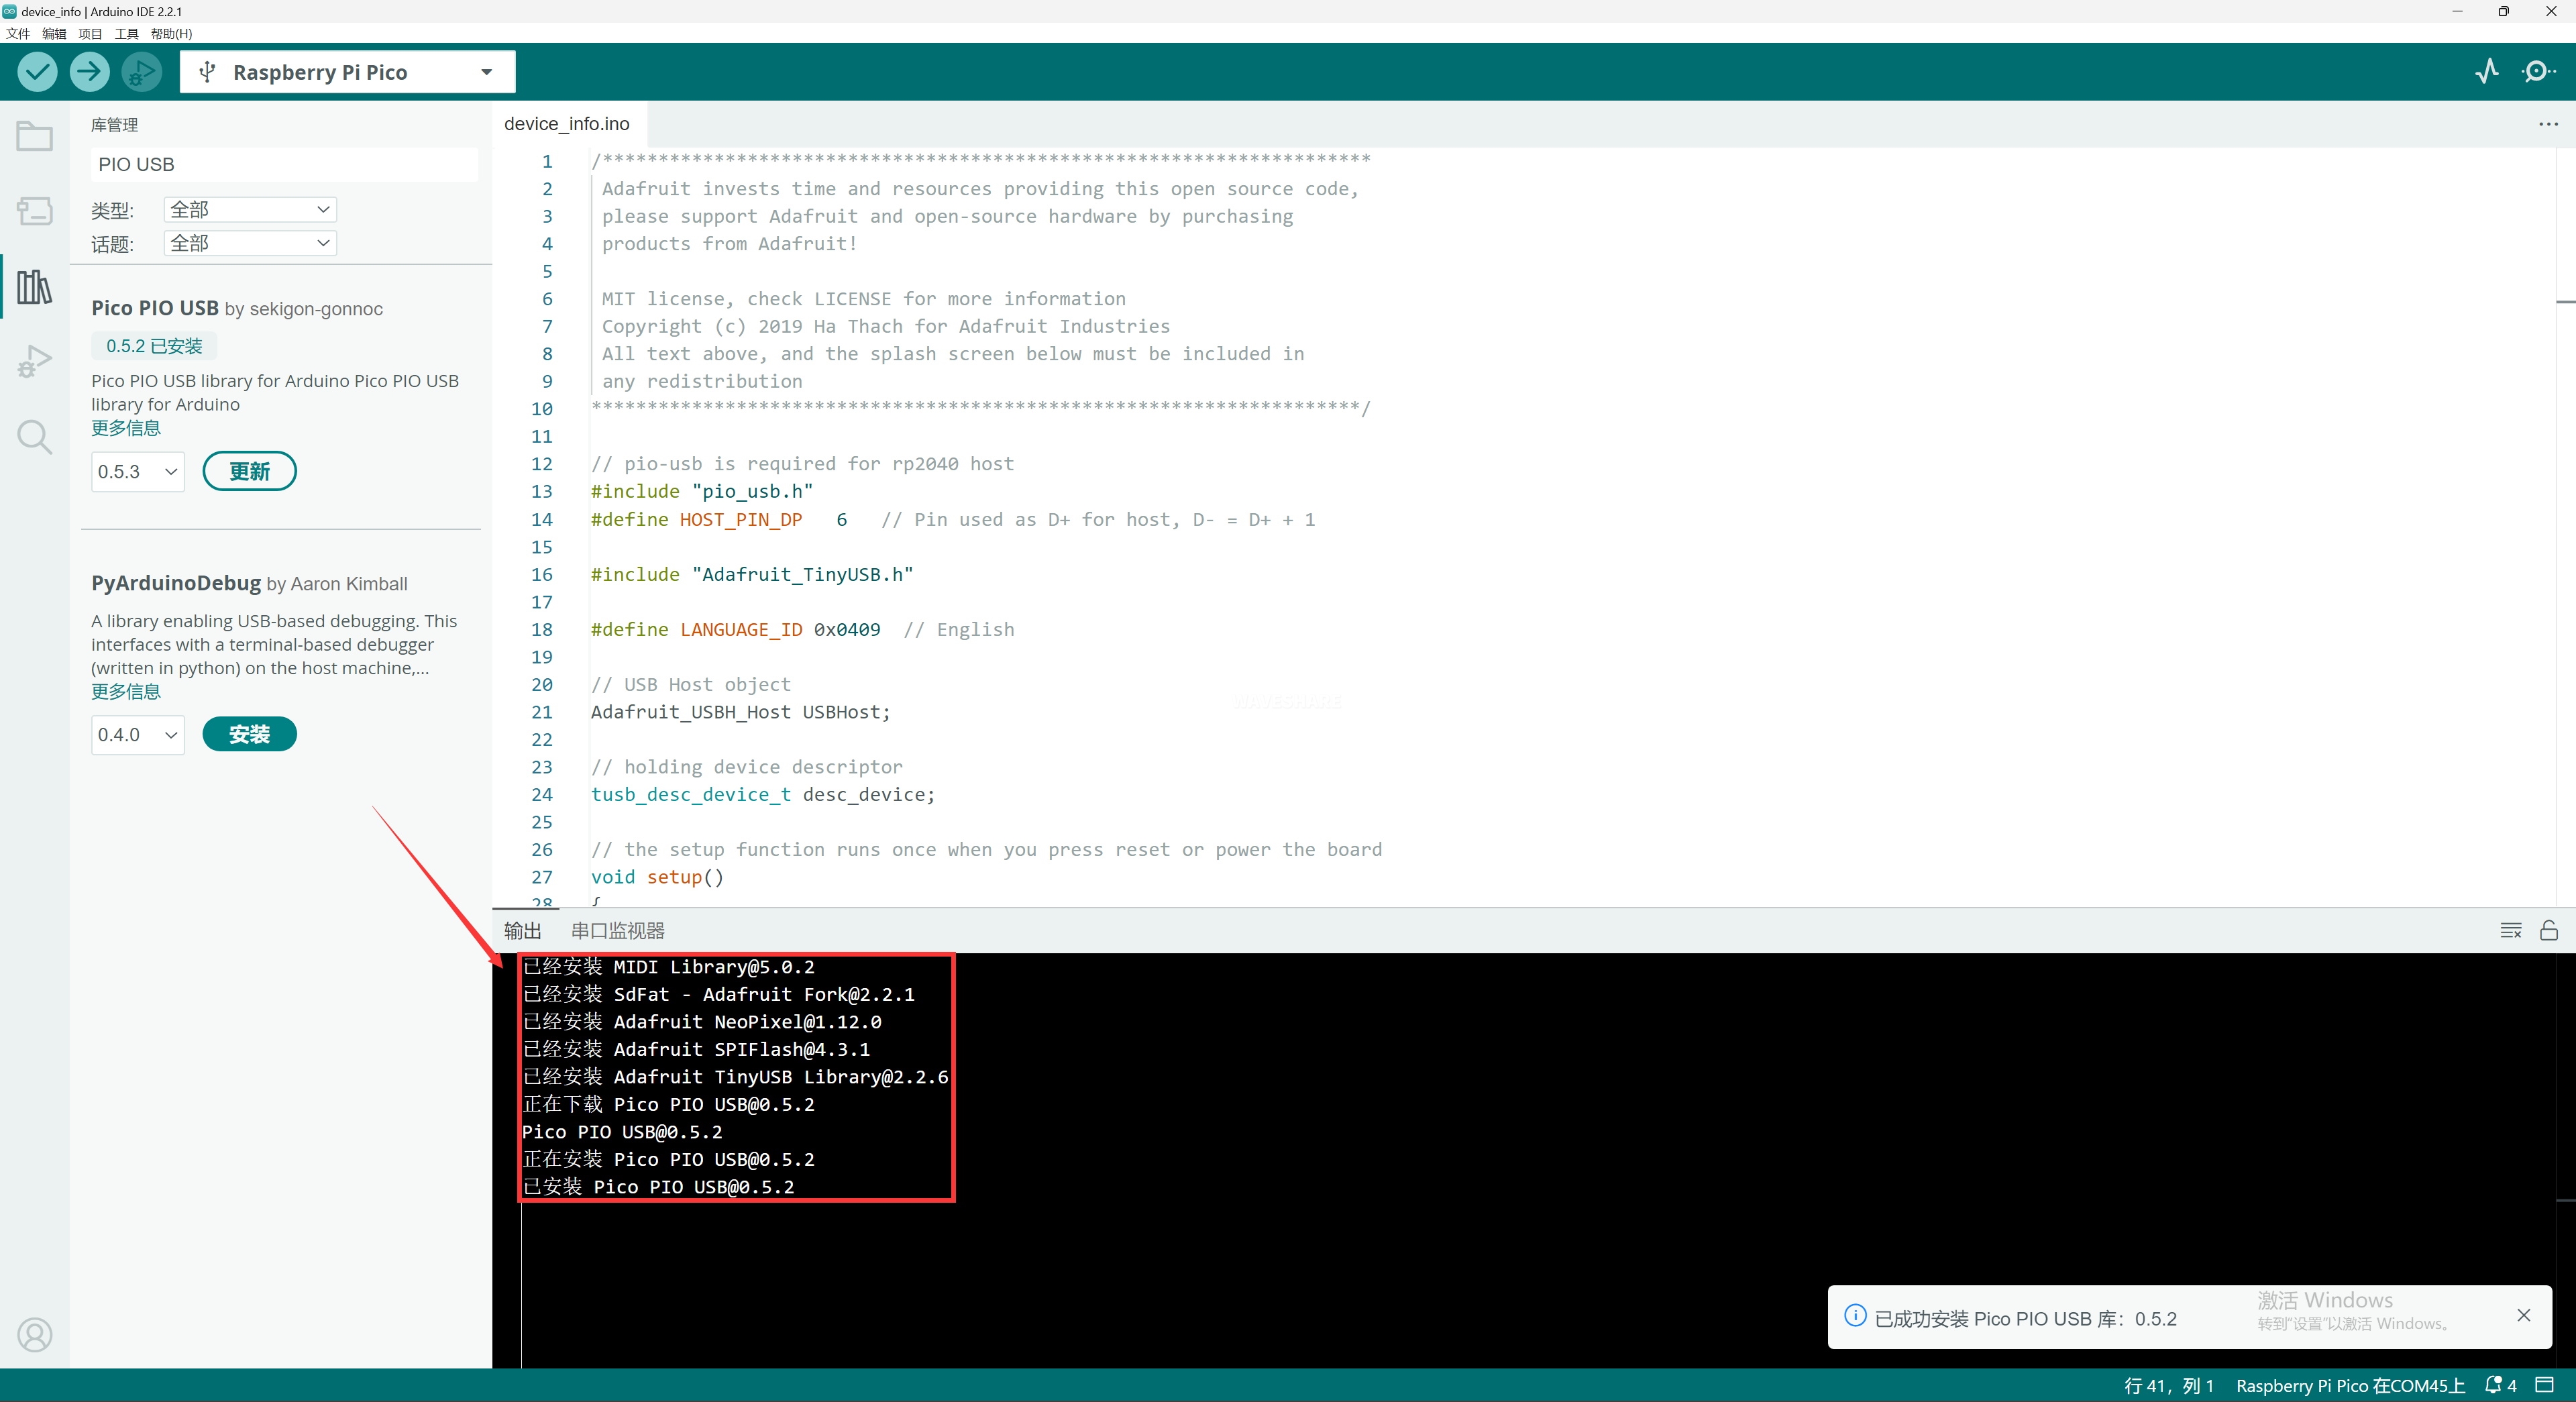
Task: Open the 0.4.0 version dropdown
Action: click(x=138, y=735)
